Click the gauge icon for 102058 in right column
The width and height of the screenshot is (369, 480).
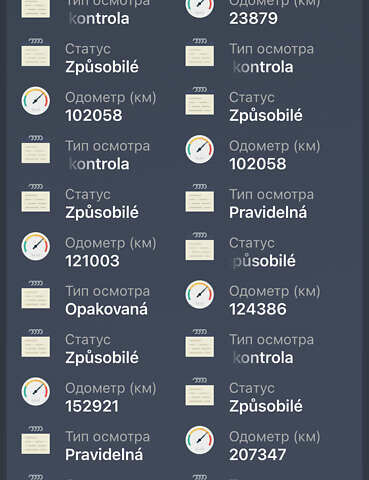(199, 149)
